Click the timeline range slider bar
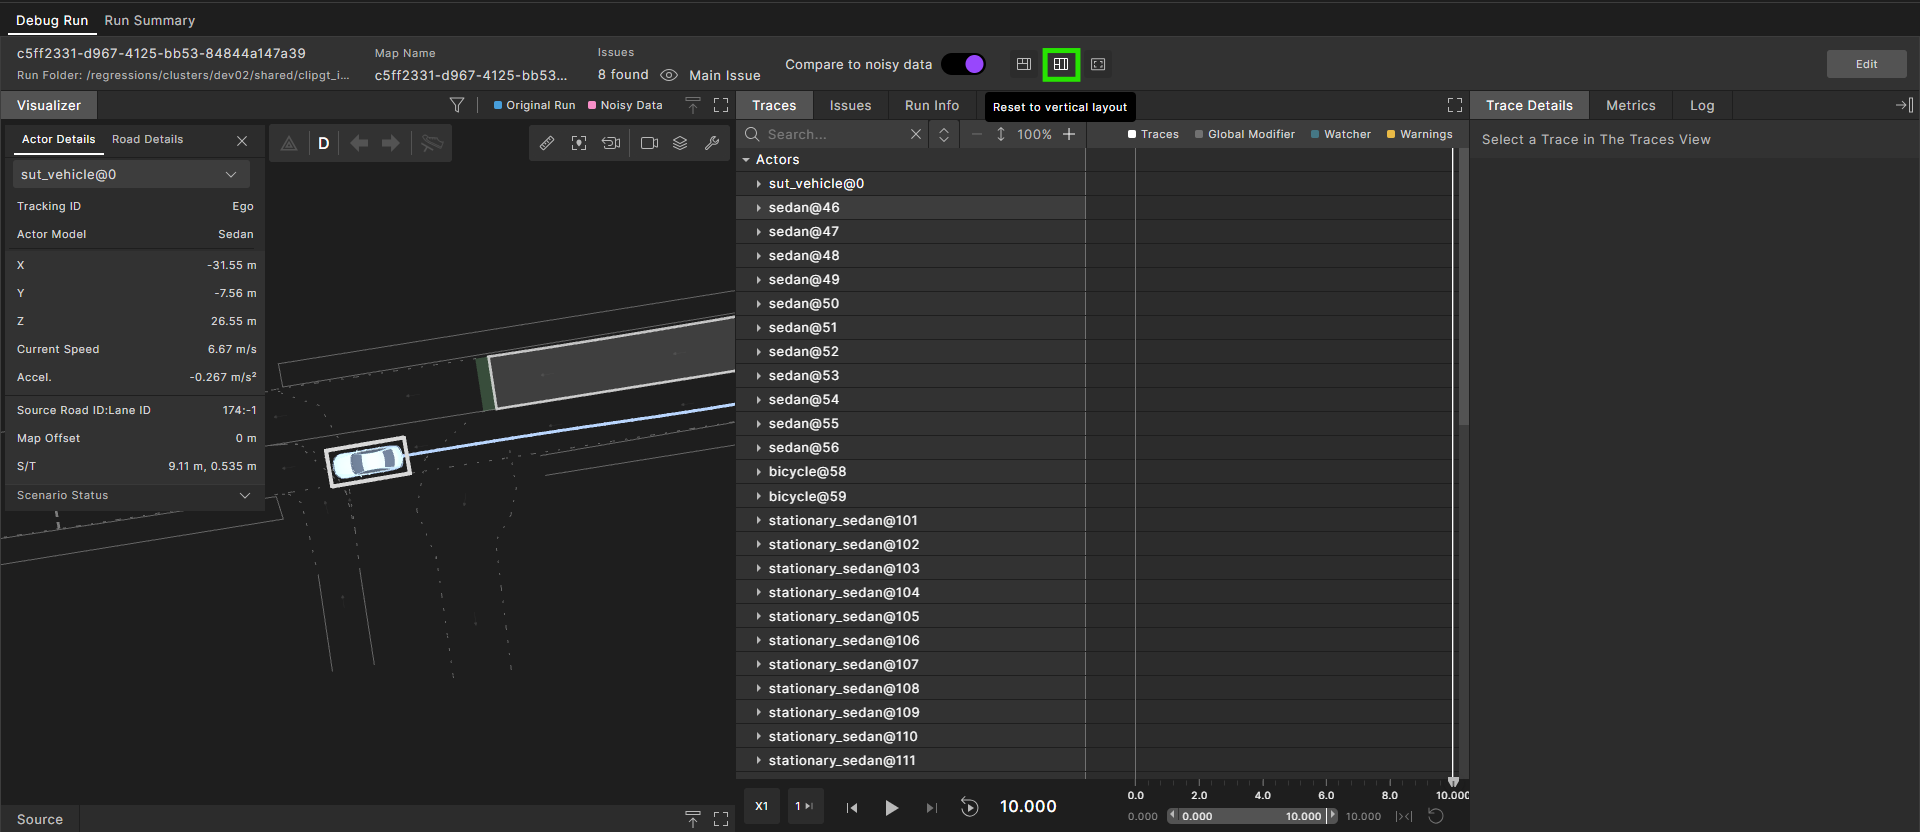The image size is (1920, 832). (1251, 816)
